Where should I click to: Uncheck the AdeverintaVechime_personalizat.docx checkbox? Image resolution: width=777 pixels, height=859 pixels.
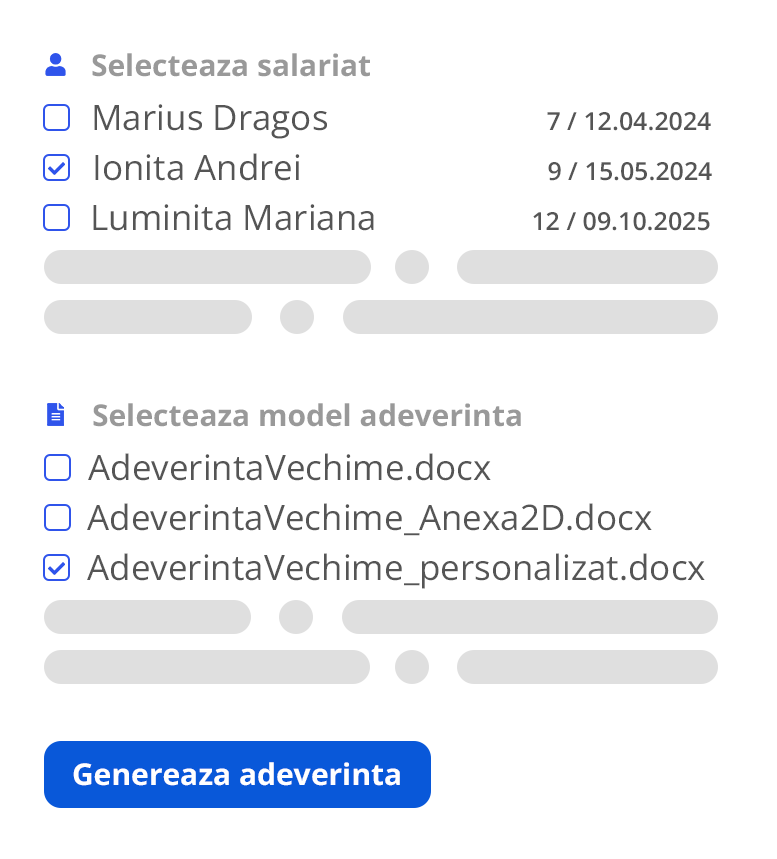tap(57, 568)
